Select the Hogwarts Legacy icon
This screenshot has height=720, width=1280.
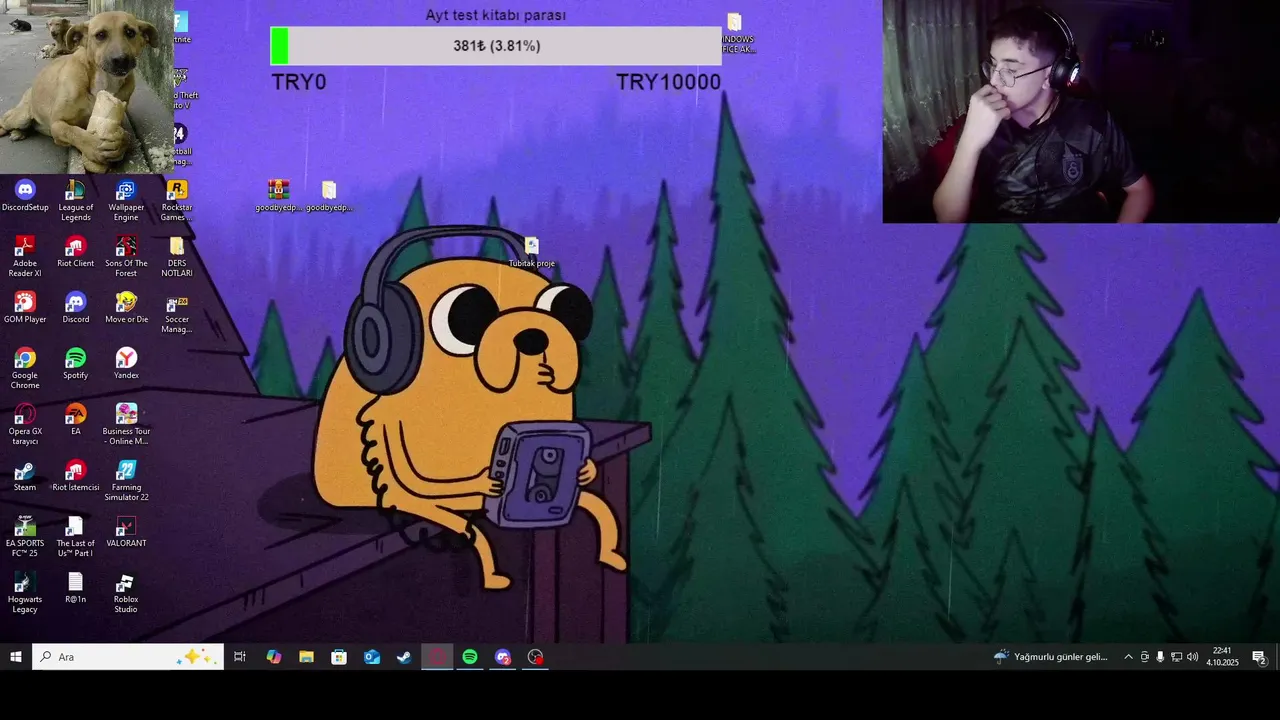[x=25, y=592]
